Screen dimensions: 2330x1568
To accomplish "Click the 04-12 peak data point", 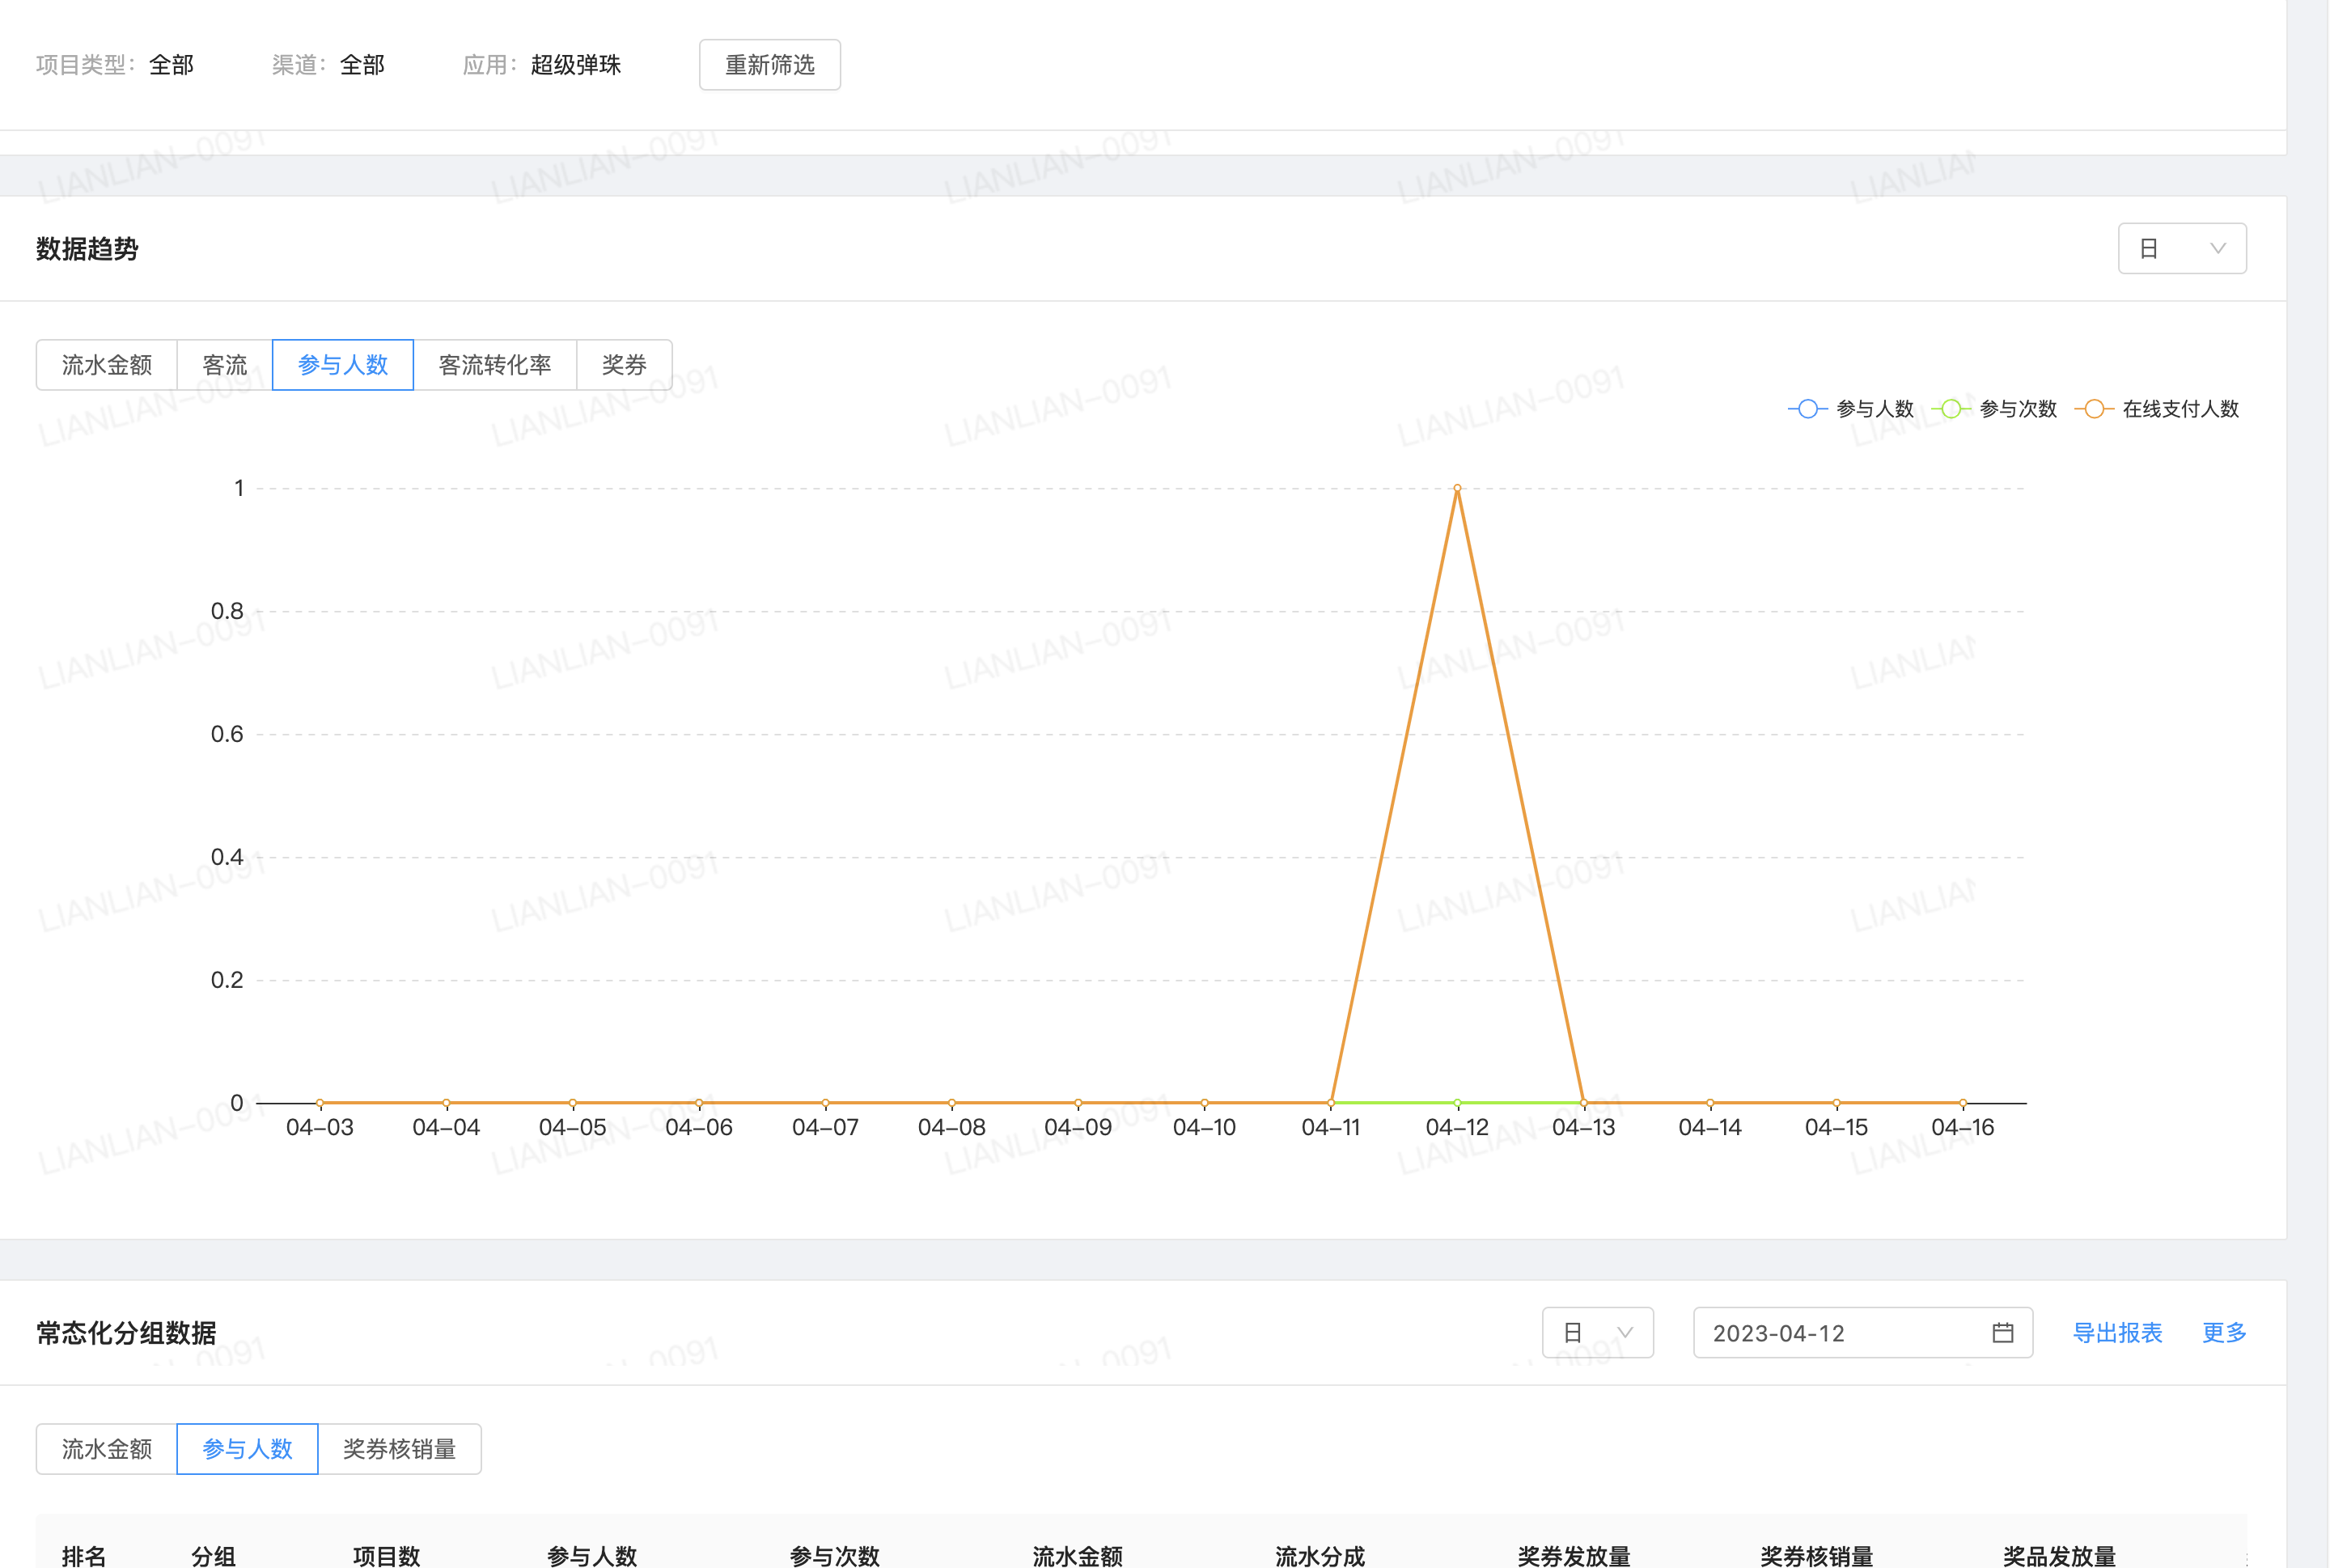I will click(x=1456, y=488).
